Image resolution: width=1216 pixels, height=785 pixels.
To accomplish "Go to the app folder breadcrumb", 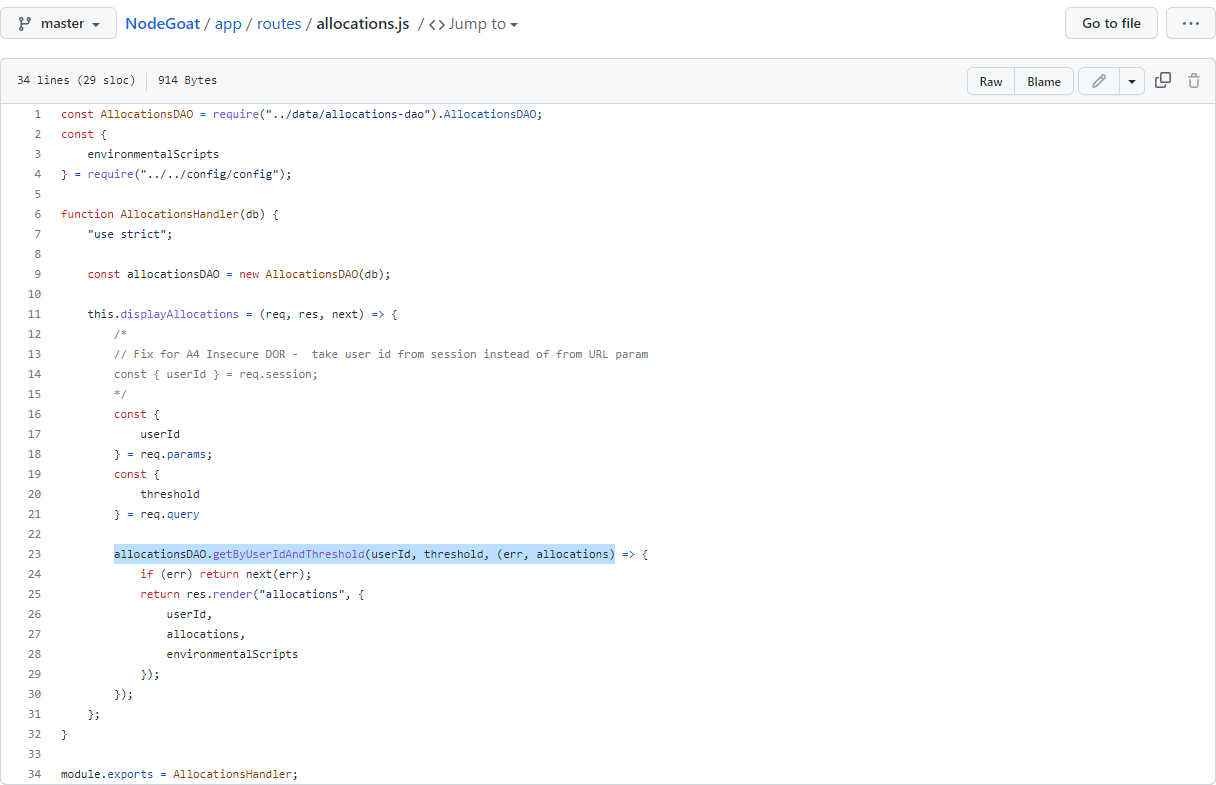I will tap(228, 24).
